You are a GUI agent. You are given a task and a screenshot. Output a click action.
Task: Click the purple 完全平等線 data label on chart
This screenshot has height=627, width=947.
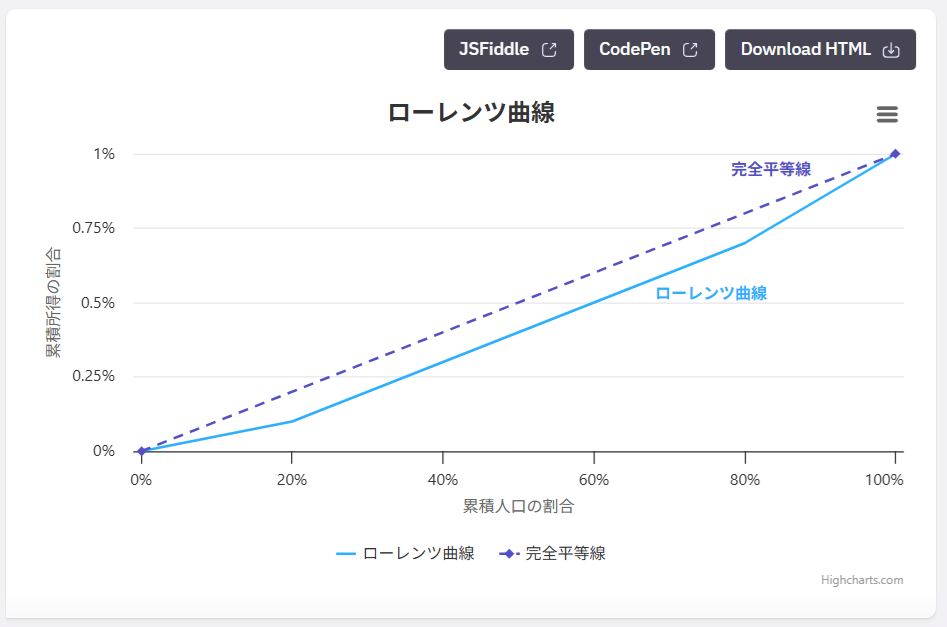(770, 169)
